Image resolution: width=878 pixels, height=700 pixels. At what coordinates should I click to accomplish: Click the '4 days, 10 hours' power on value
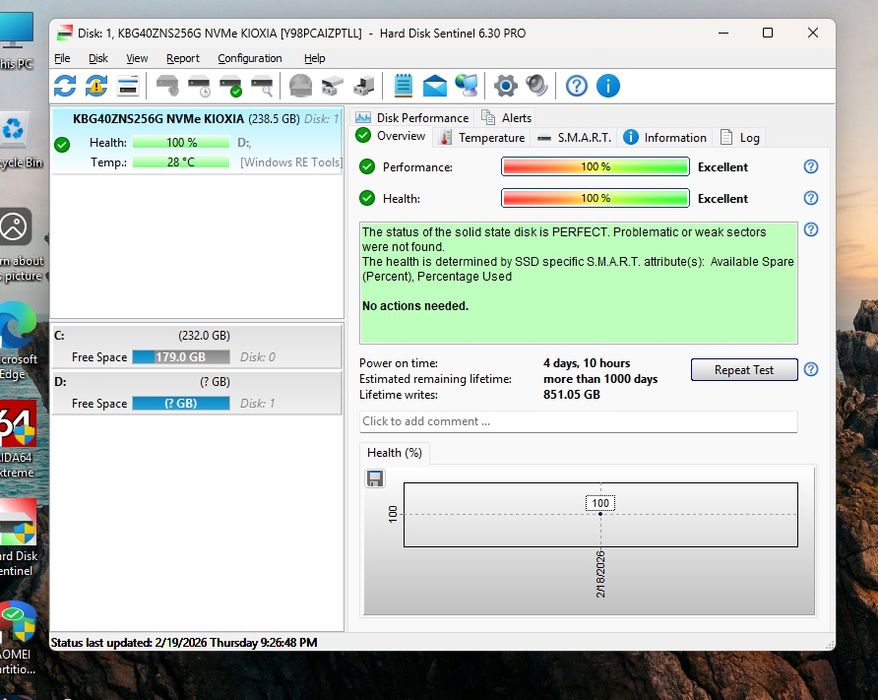click(x=586, y=363)
